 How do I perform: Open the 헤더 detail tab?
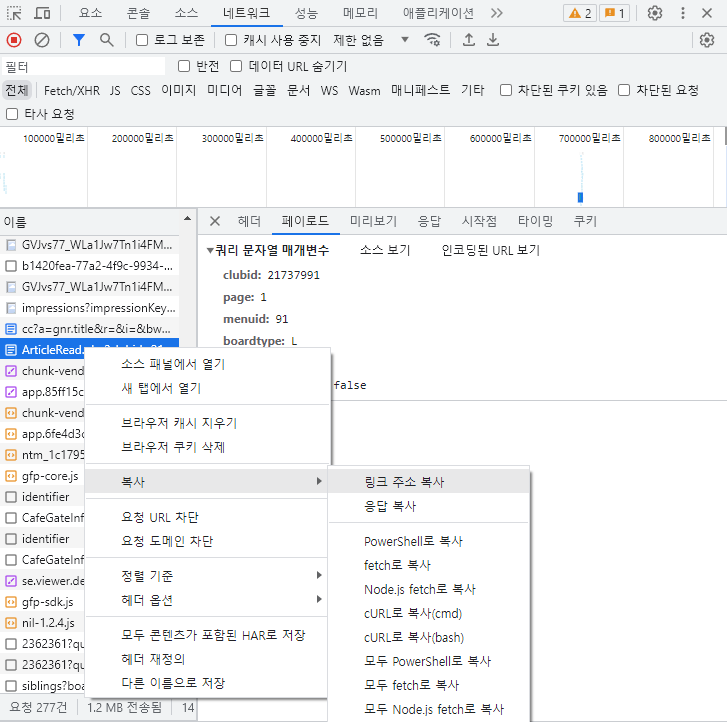pyautogui.click(x=249, y=221)
